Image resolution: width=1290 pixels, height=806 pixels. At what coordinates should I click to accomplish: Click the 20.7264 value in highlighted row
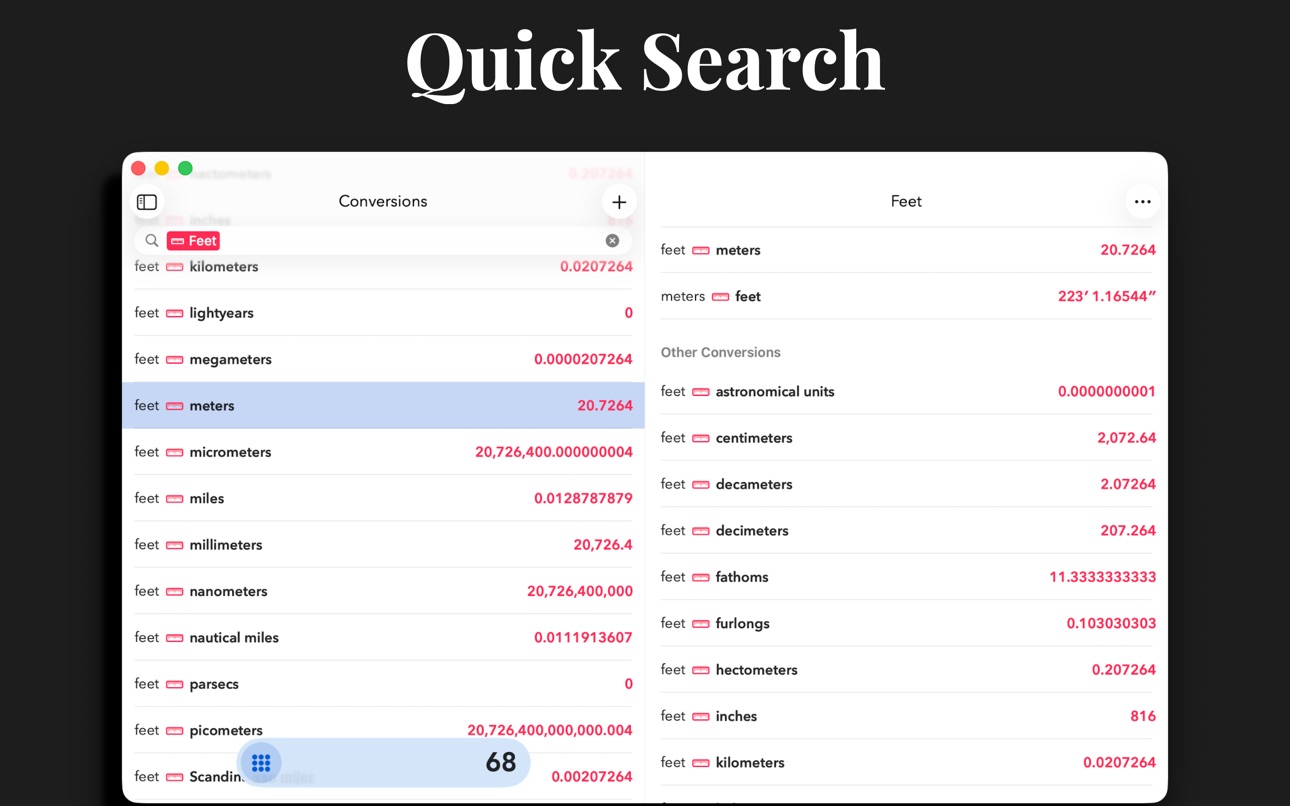click(x=605, y=405)
